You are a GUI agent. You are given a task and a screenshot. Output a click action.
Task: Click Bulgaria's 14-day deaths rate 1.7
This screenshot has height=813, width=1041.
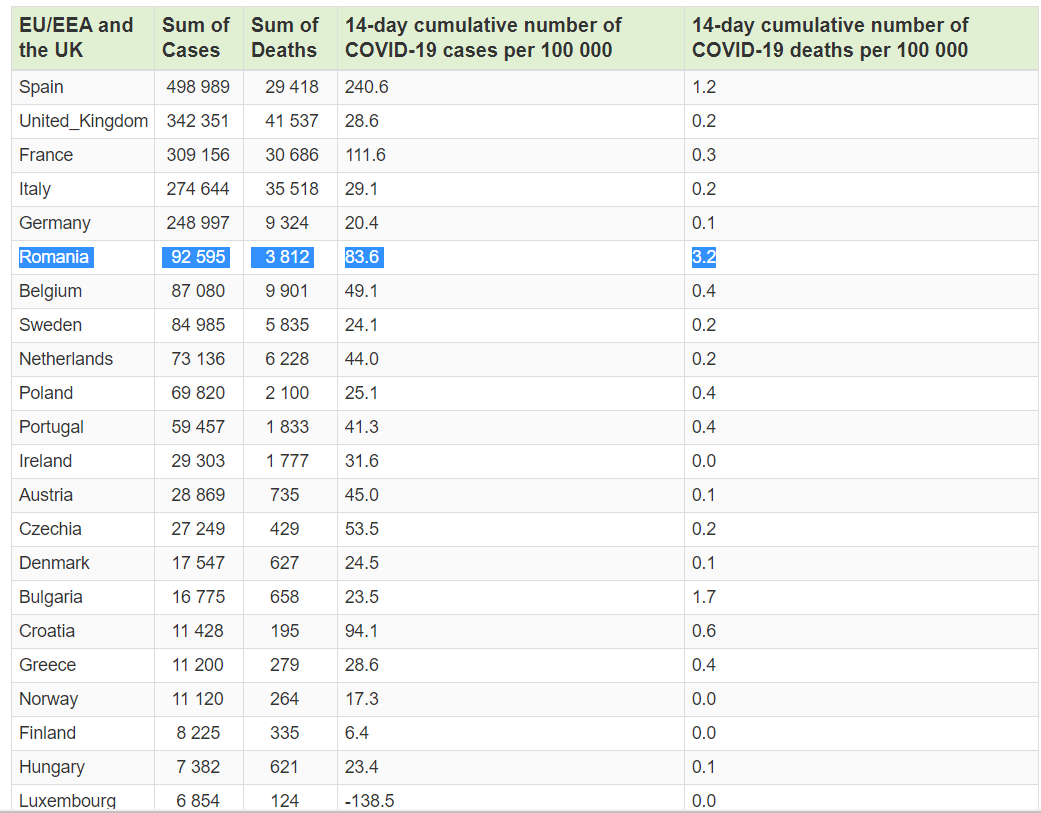click(704, 597)
